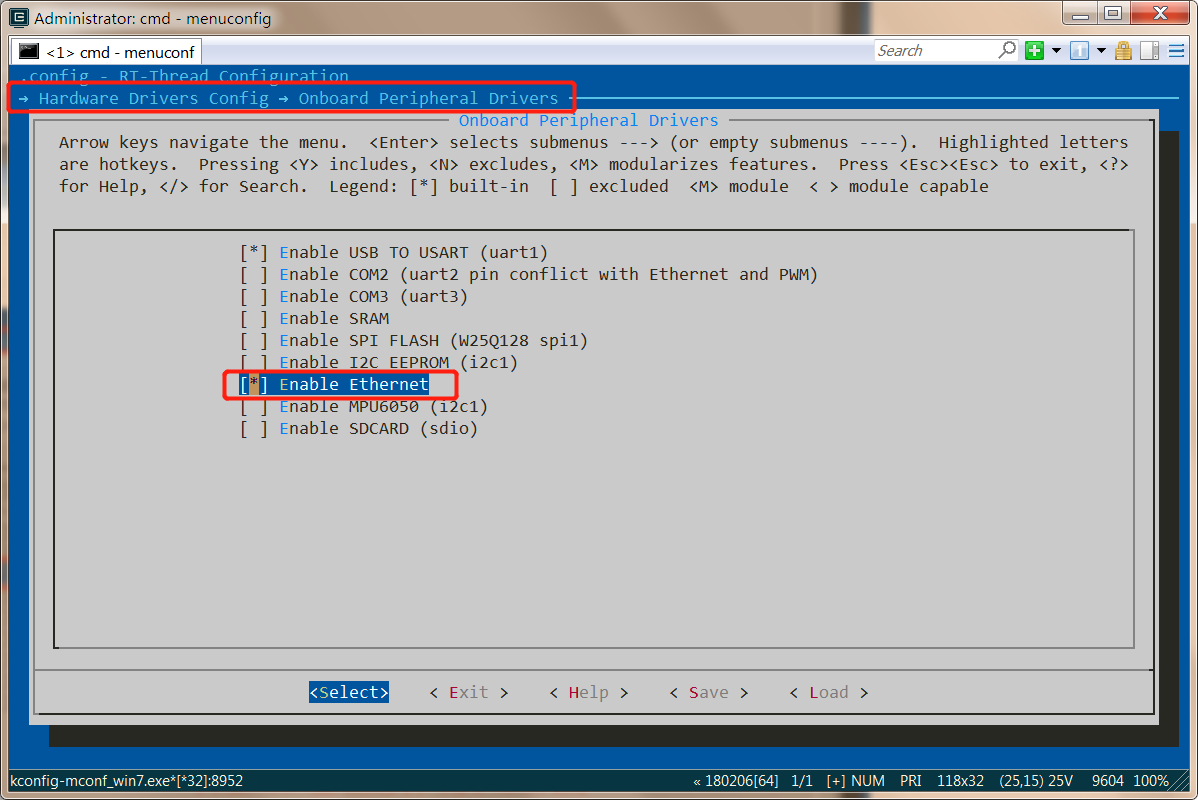Click the < Help > button

point(589,692)
